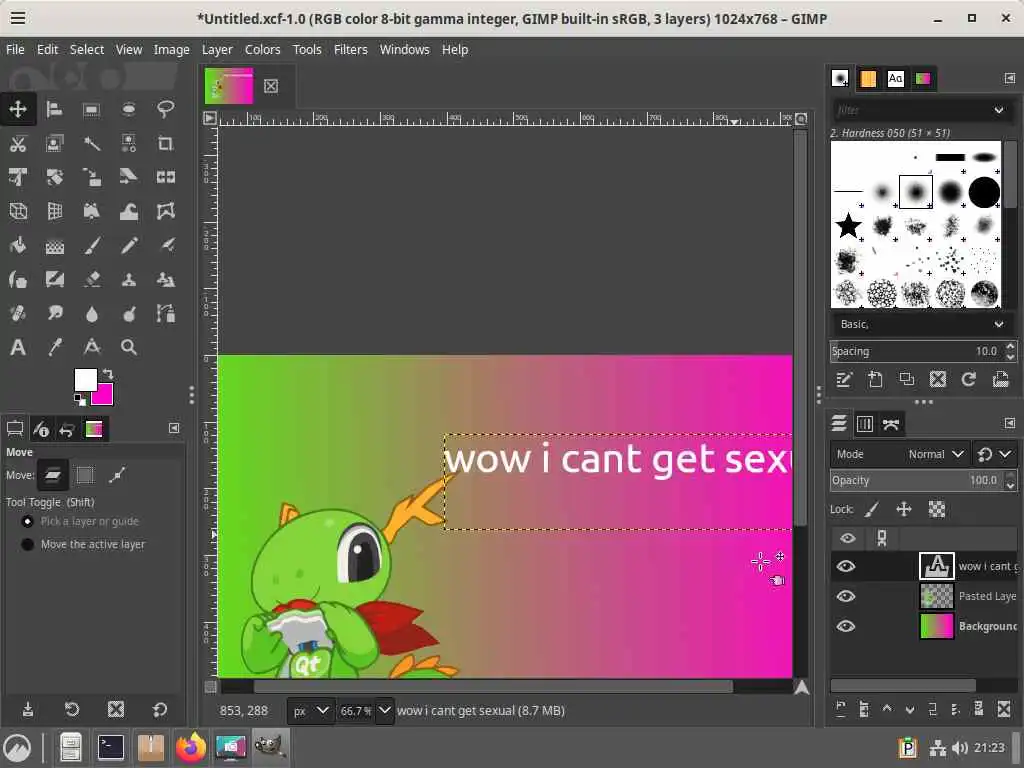Toggle lock position and size
The image size is (1024, 768).
pyautogui.click(x=904, y=509)
